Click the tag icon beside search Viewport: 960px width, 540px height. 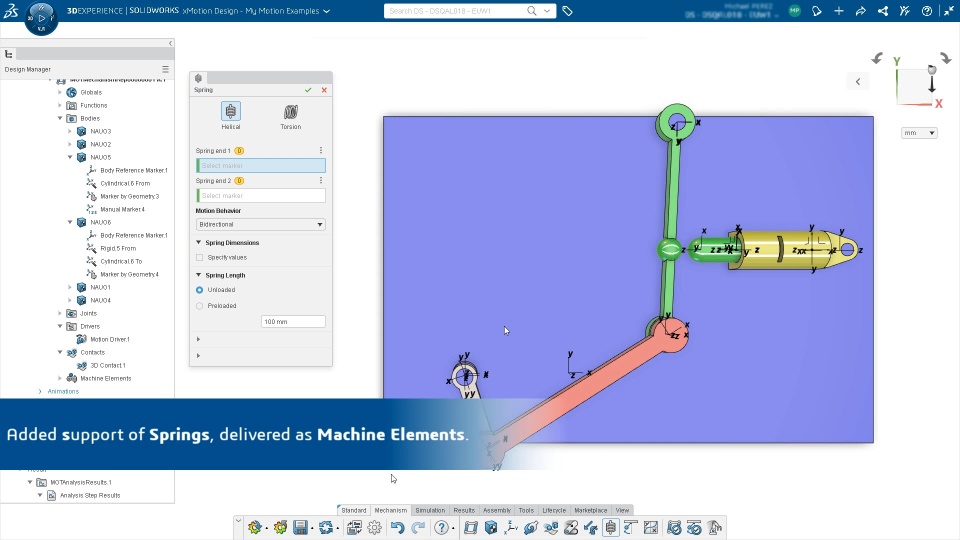click(x=568, y=11)
